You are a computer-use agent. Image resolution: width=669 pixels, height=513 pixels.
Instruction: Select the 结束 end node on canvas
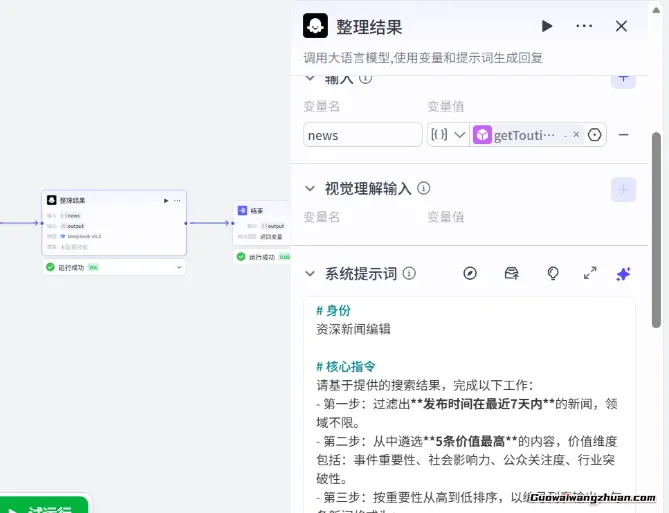[x=262, y=223]
